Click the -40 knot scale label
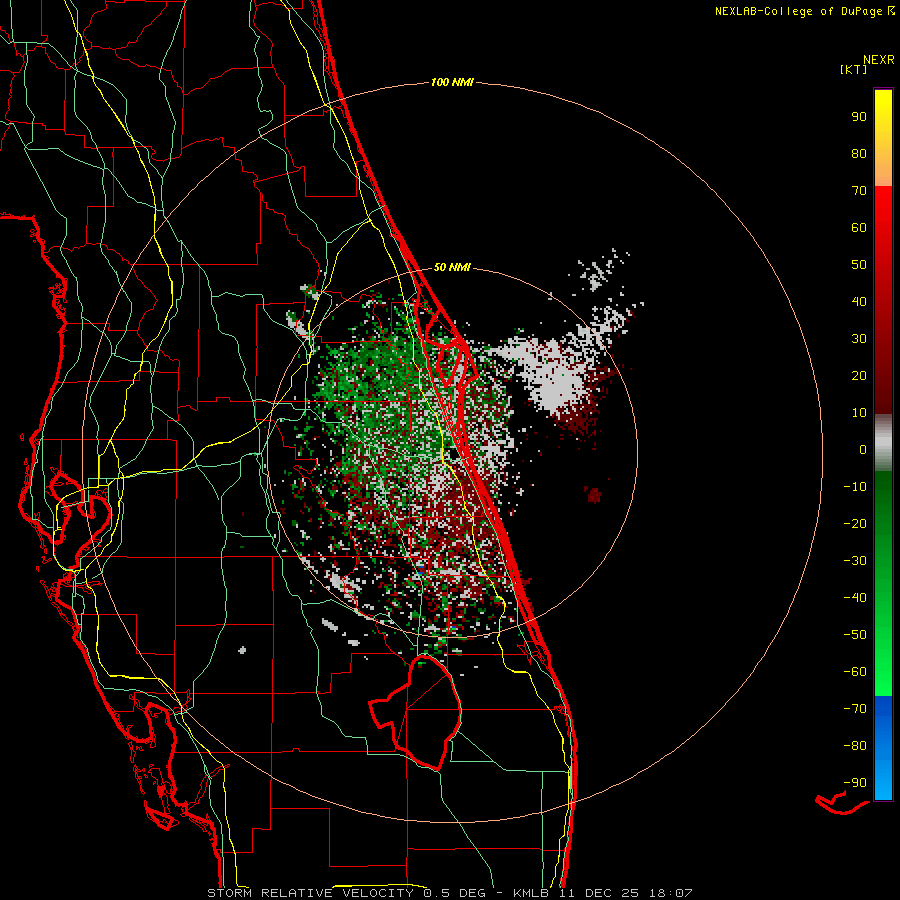 click(x=855, y=598)
